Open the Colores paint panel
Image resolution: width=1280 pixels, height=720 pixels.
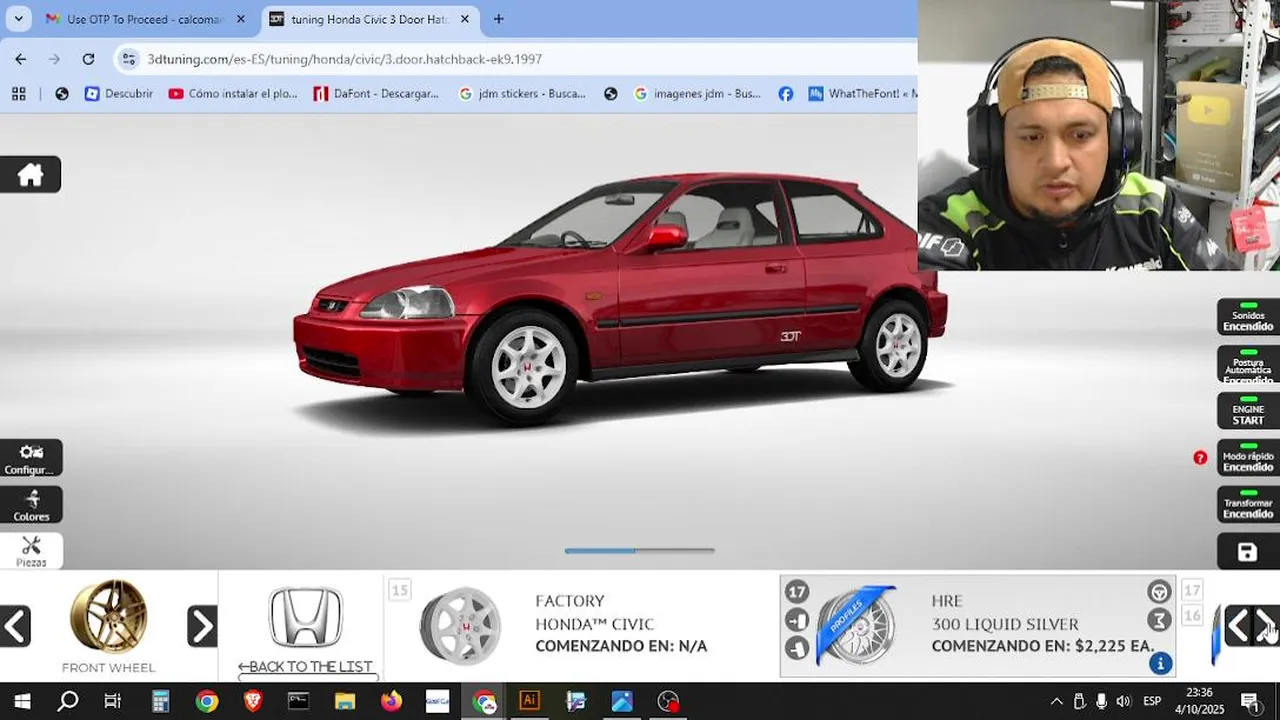pyautogui.click(x=31, y=505)
